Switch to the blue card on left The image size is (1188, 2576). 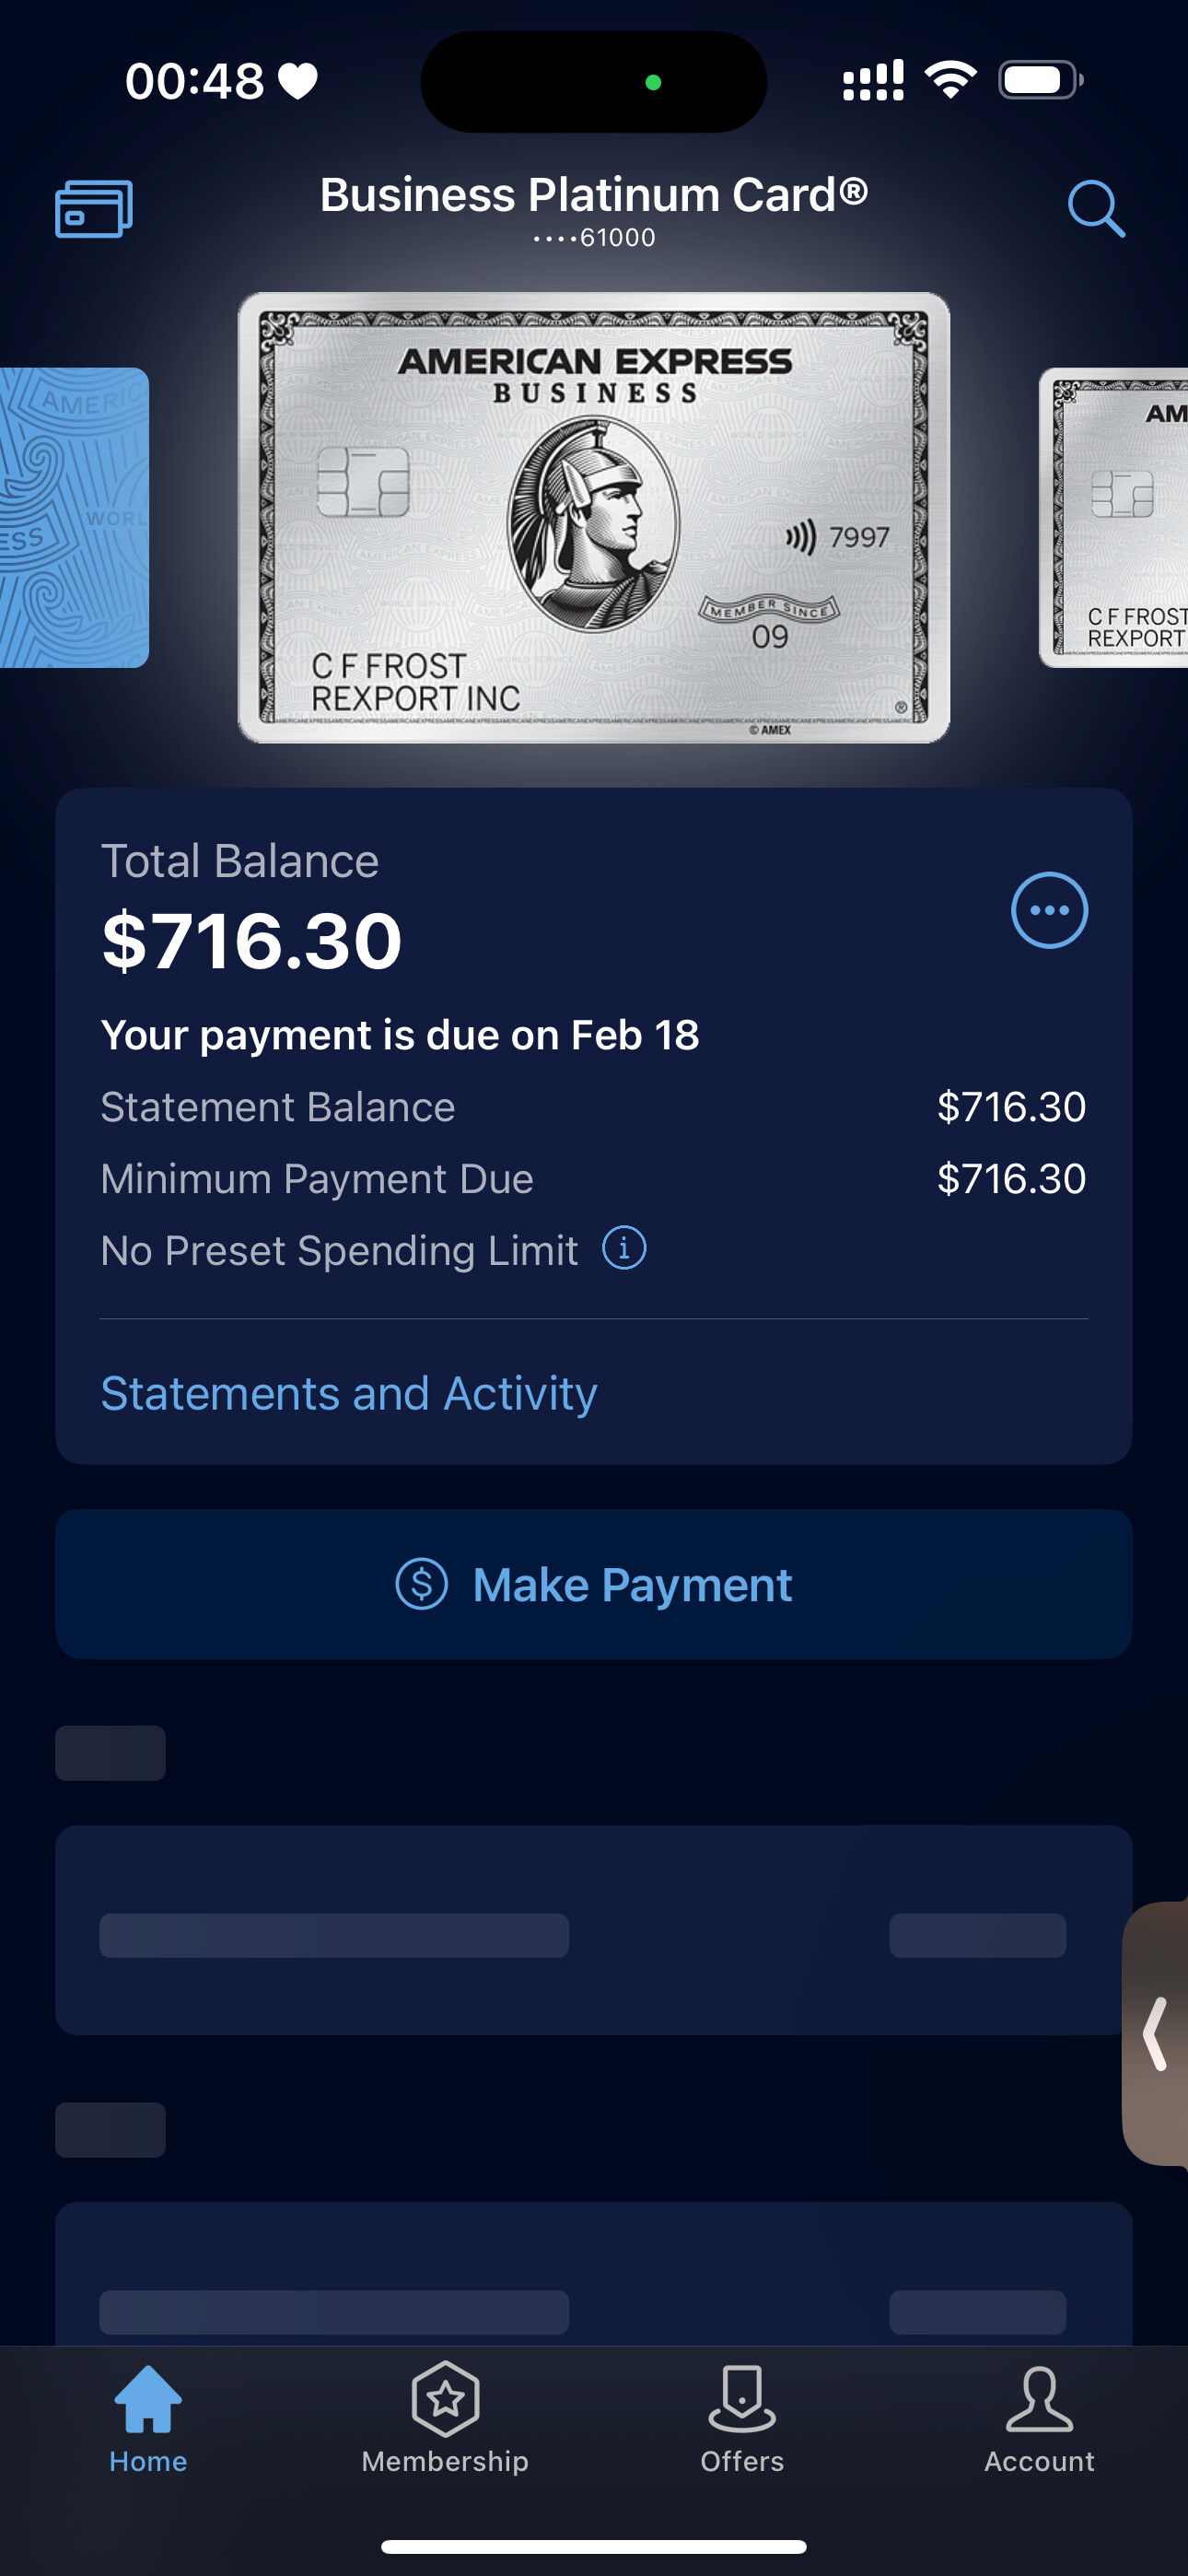click(x=72, y=517)
